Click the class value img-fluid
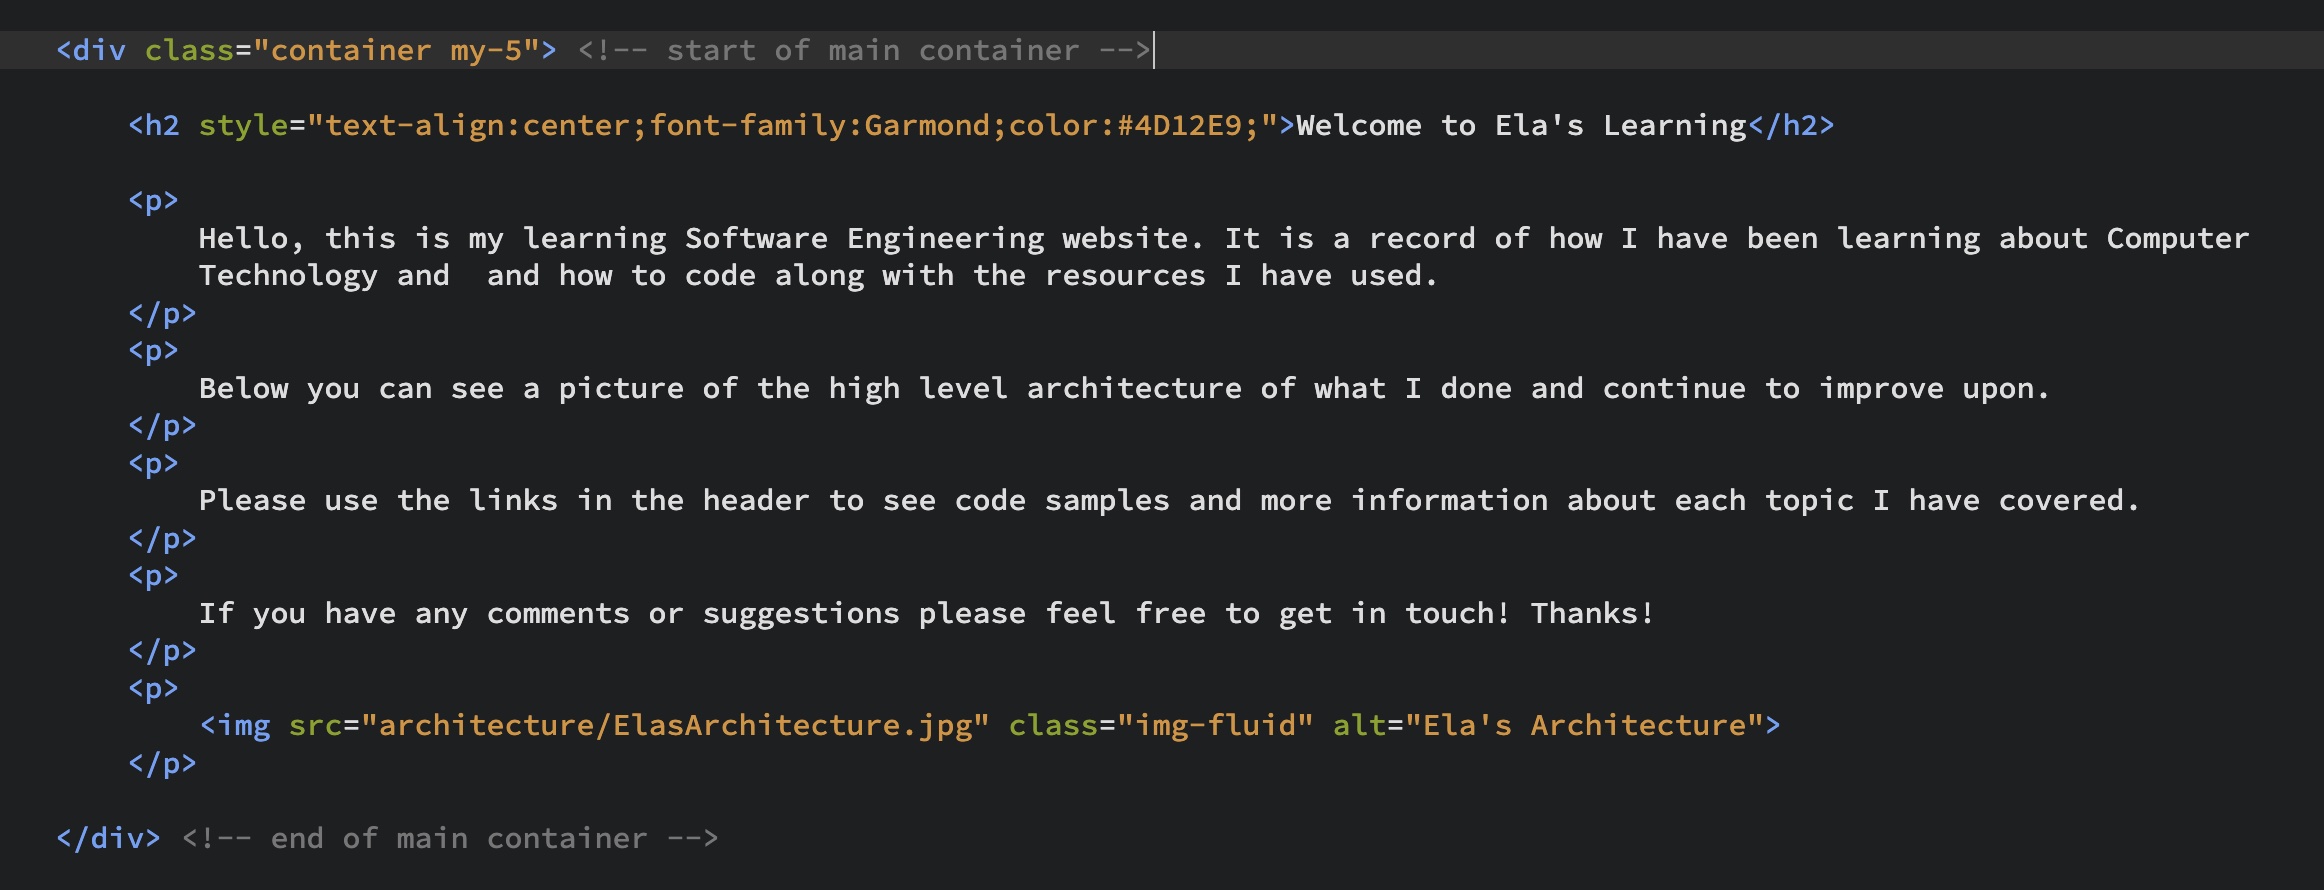The image size is (2324, 890). [x=1215, y=725]
